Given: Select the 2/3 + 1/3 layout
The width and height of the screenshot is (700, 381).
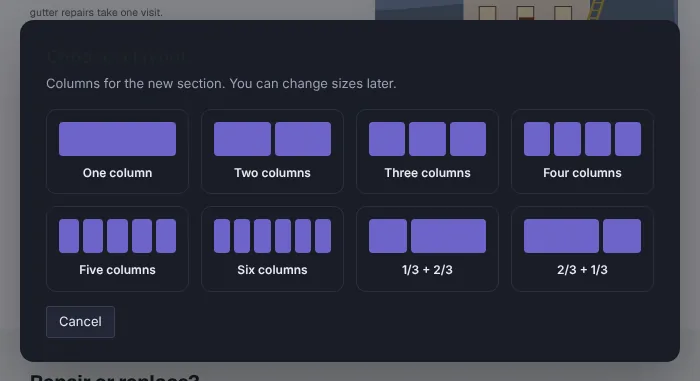Looking at the screenshot, I should coord(582,249).
